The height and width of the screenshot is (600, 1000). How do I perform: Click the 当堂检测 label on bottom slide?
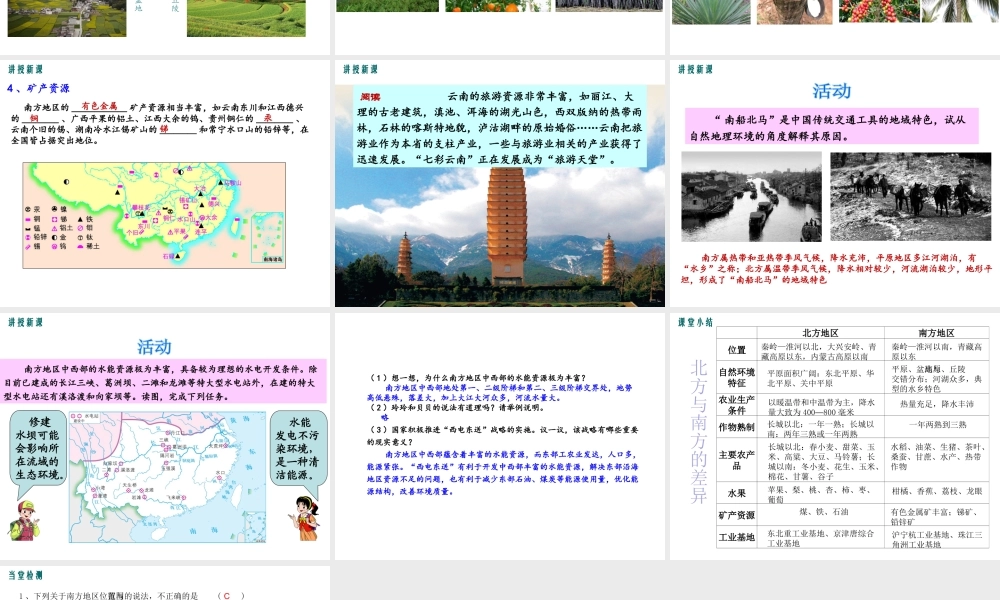[x=26, y=575]
